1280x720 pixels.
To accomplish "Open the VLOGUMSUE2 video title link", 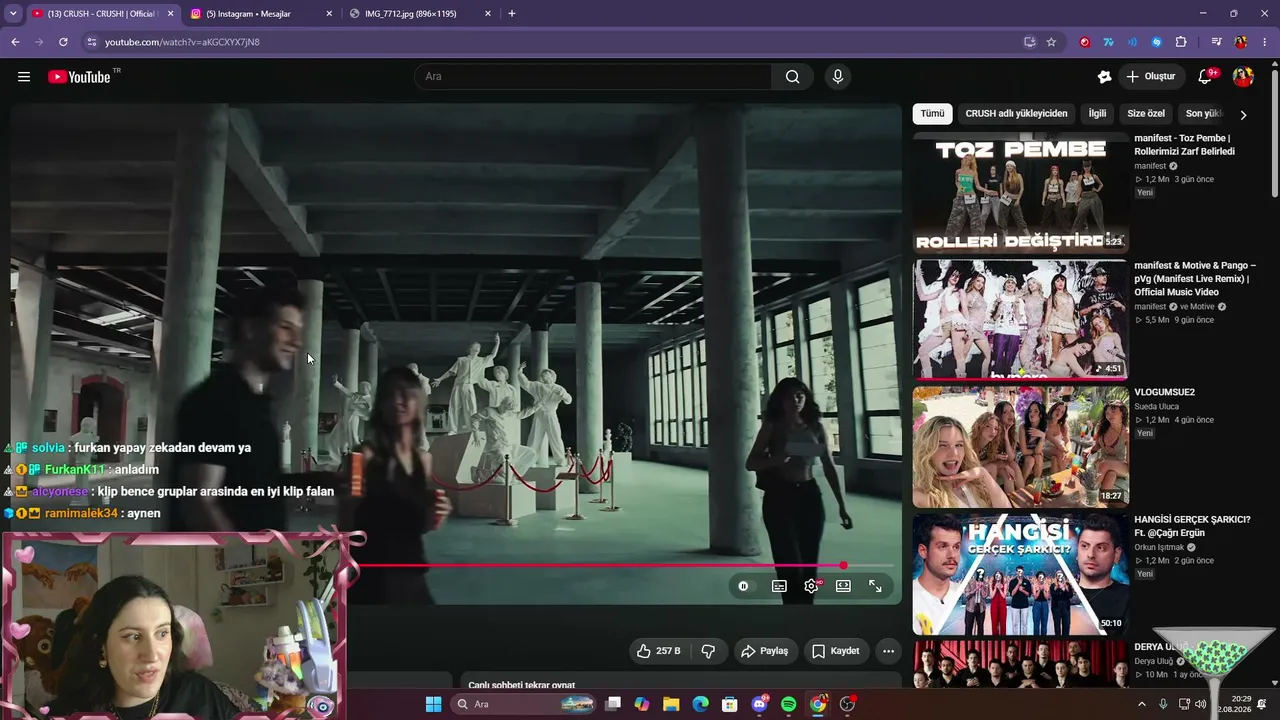I will (1164, 392).
